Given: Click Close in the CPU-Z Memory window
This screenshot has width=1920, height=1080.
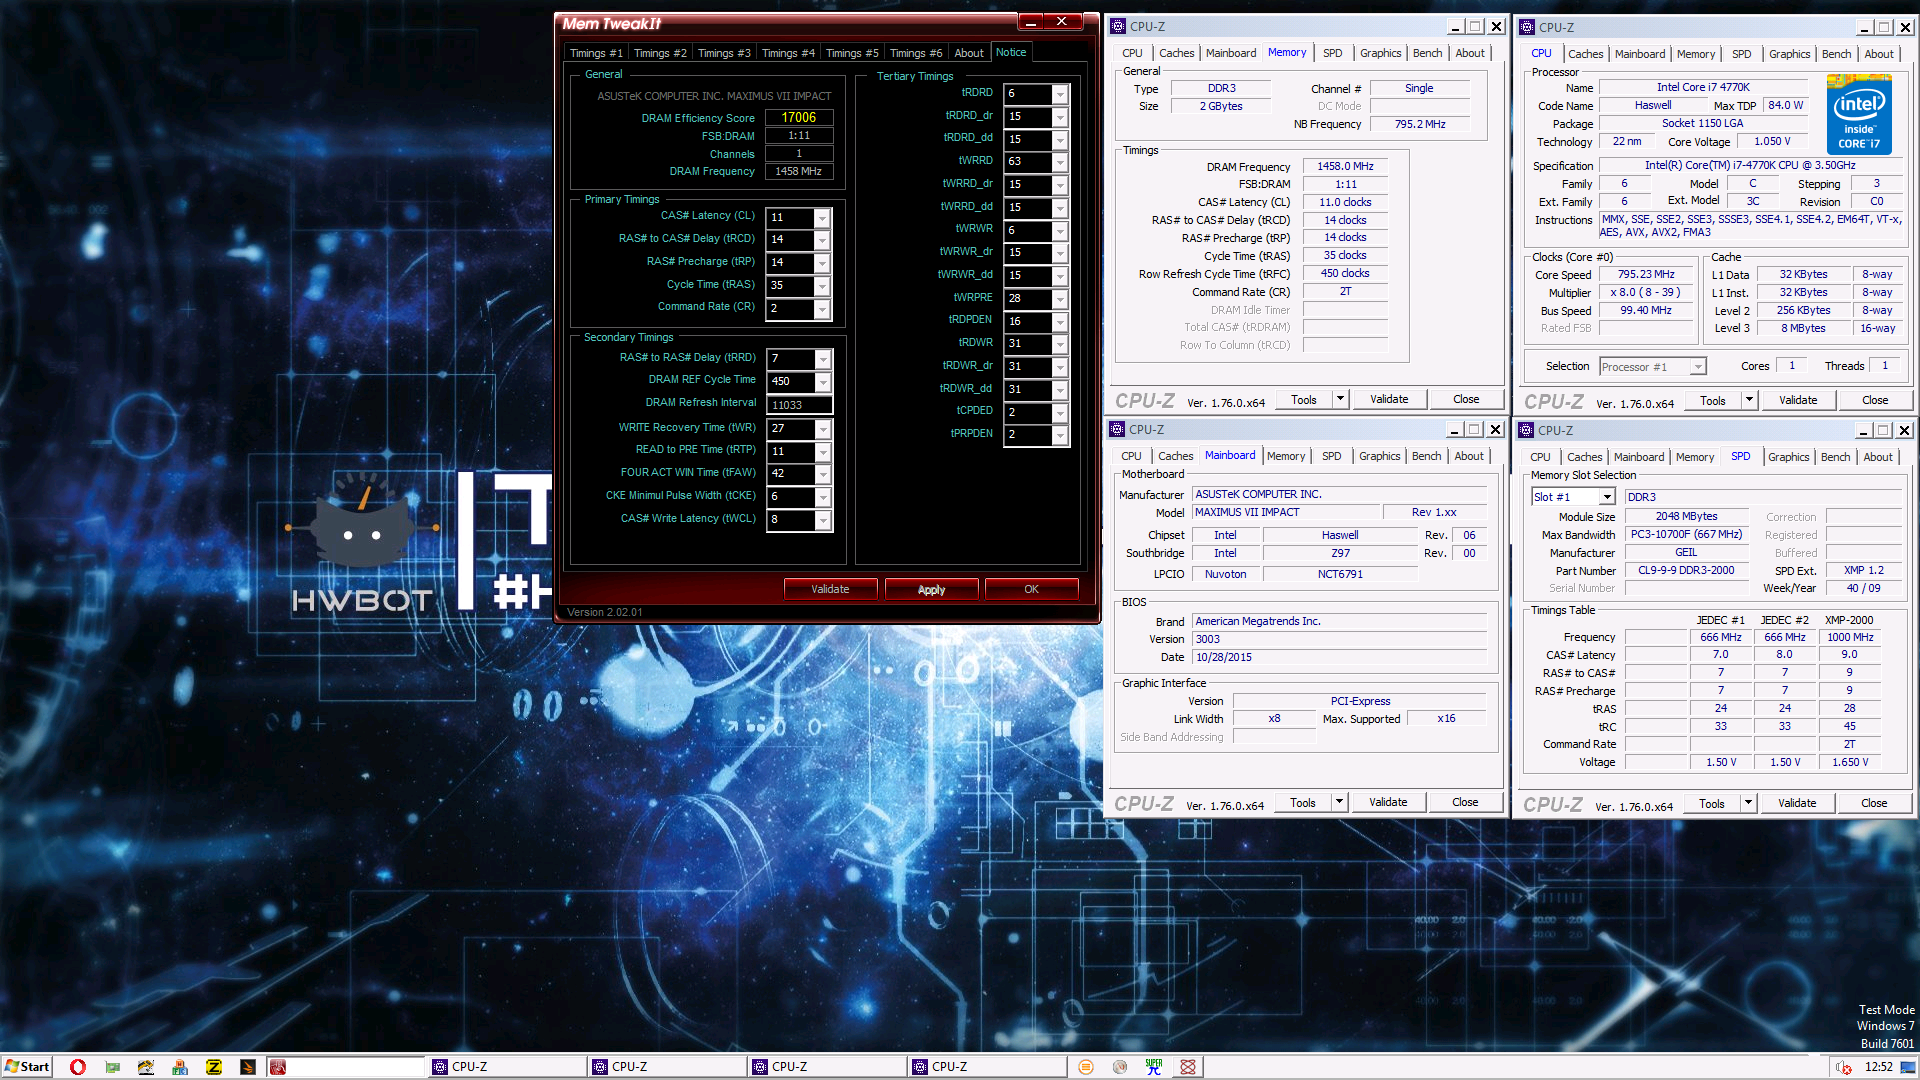Looking at the screenshot, I should 1466,399.
